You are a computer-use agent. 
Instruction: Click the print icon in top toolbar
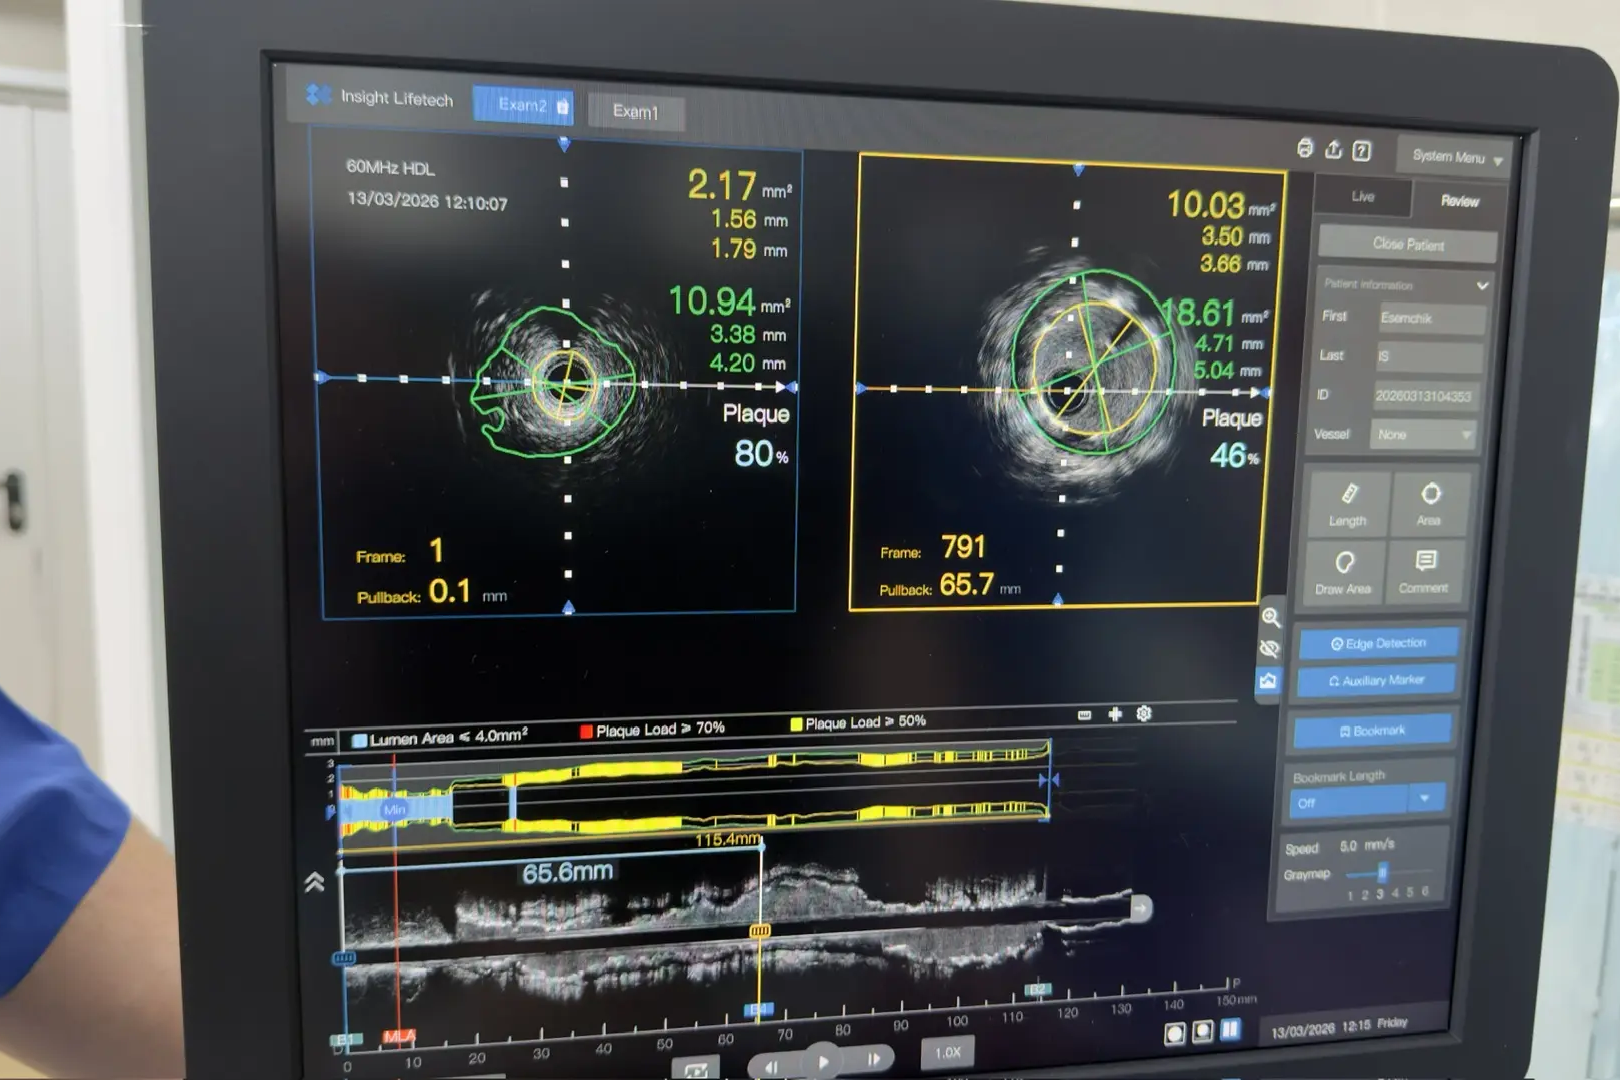coord(1305,149)
